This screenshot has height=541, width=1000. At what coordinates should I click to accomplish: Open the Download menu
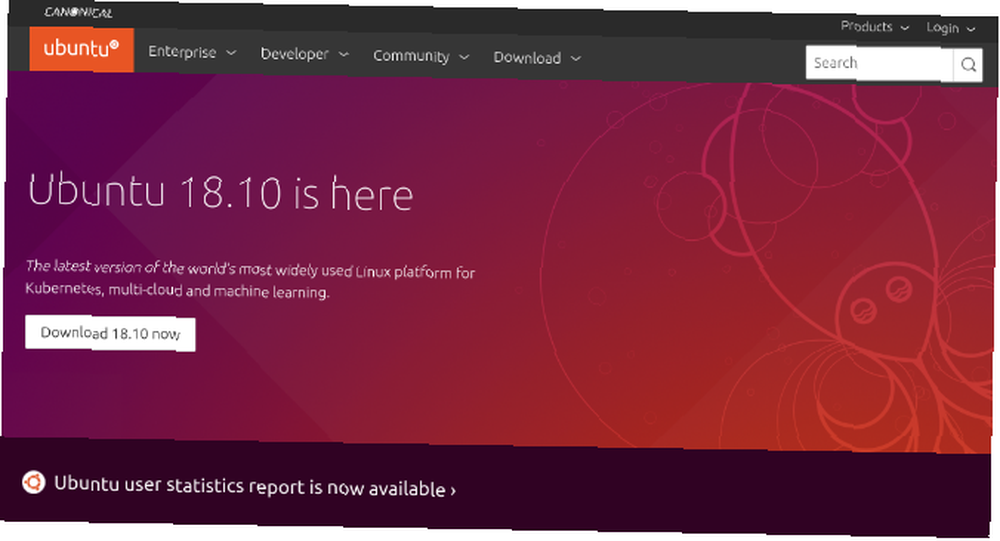click(x=537, y=58)
